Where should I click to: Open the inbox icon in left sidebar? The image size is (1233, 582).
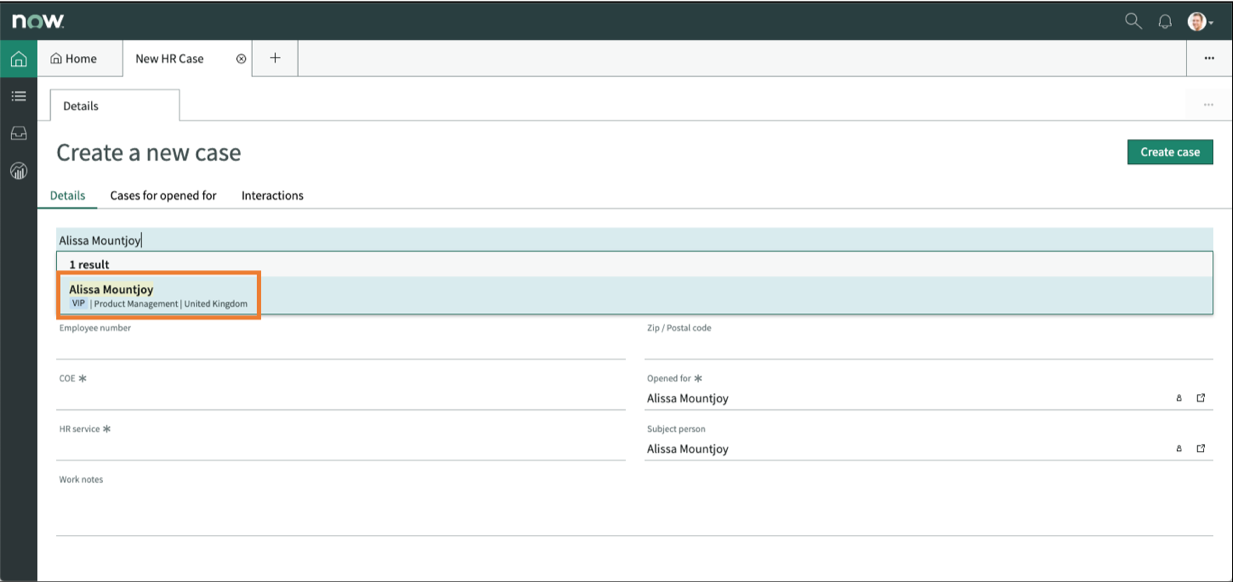pyautogui.click(x=18, y=133)
